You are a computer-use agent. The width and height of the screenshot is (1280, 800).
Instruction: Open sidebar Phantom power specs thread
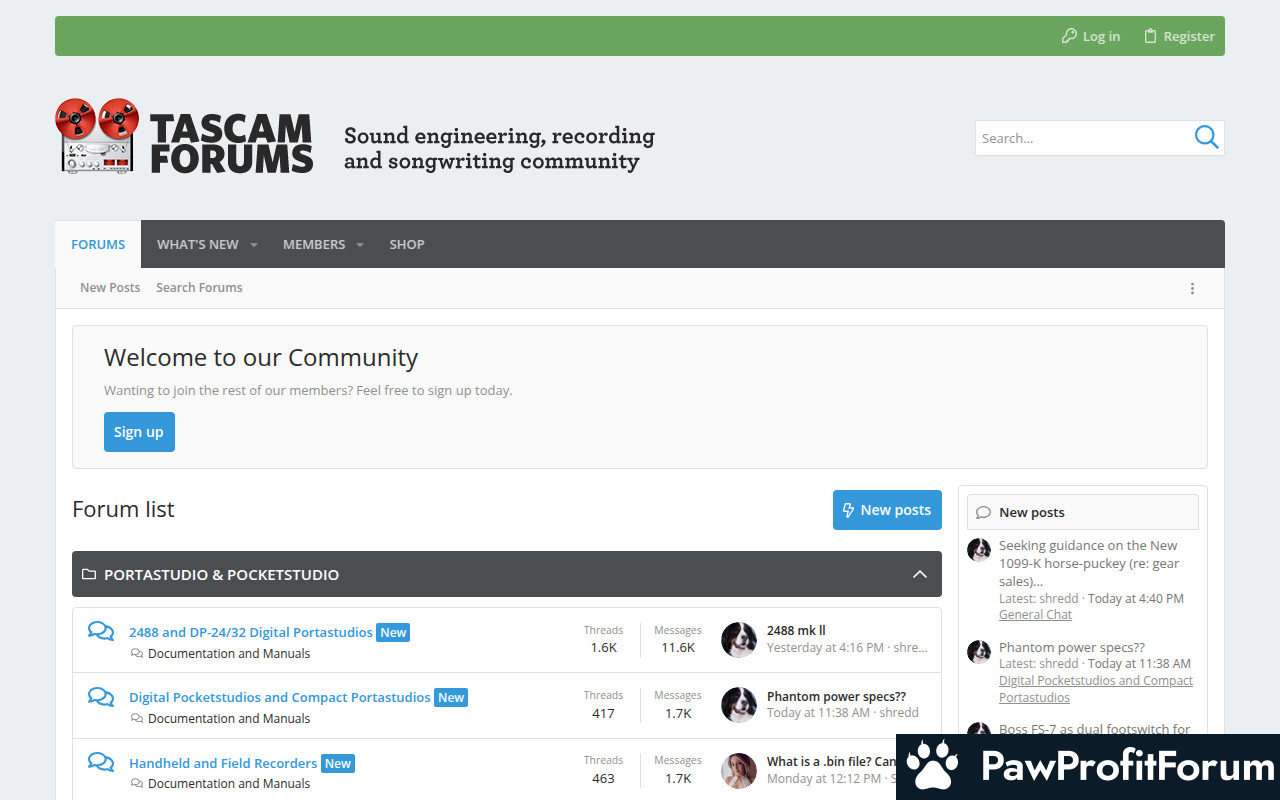[x=1072, y=647]
